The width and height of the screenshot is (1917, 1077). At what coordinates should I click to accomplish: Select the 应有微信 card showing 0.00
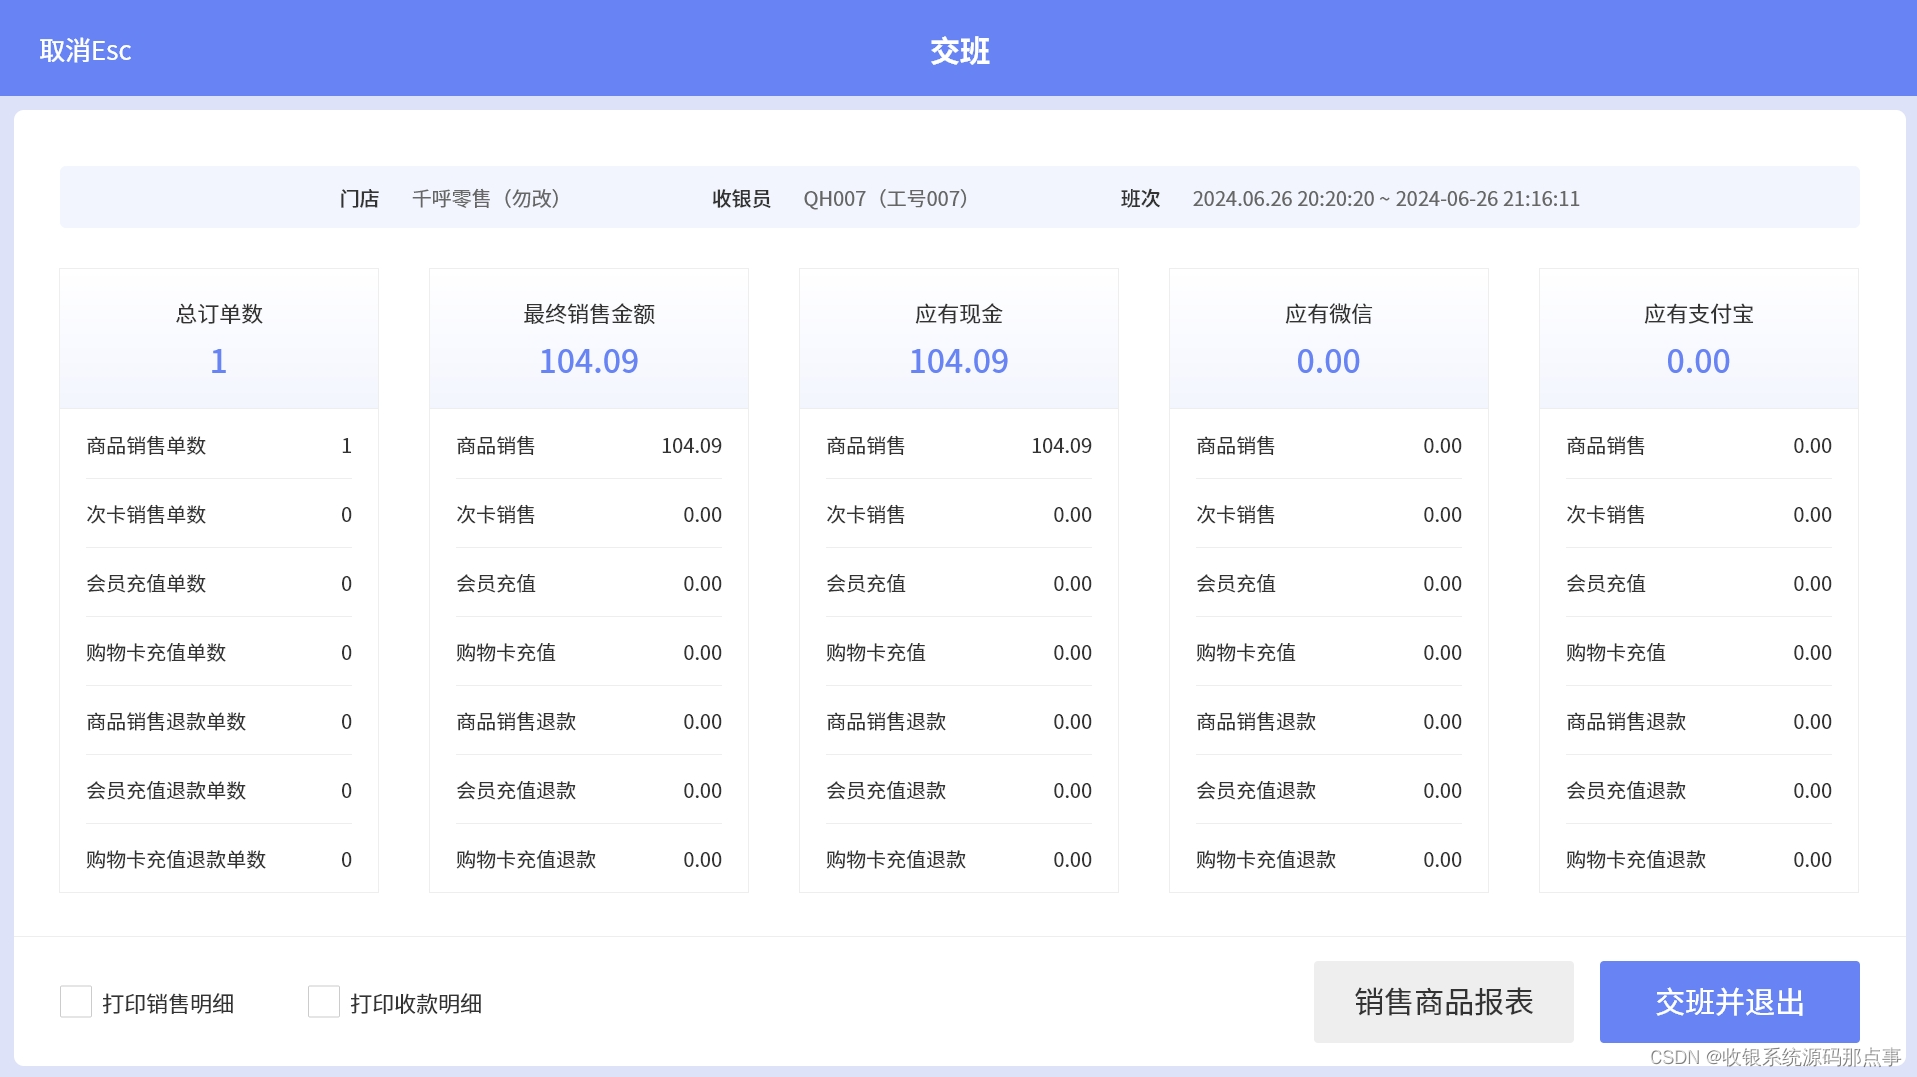point(1328,338)
